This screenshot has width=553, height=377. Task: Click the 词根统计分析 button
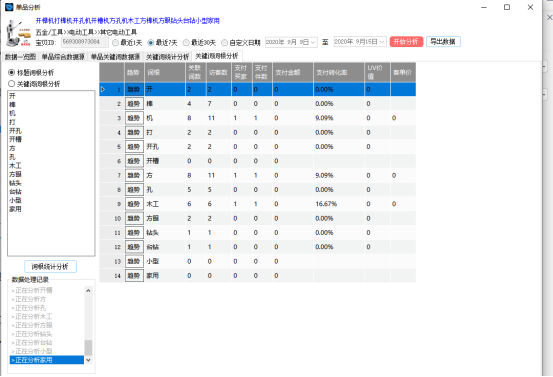tap(50, 267)
